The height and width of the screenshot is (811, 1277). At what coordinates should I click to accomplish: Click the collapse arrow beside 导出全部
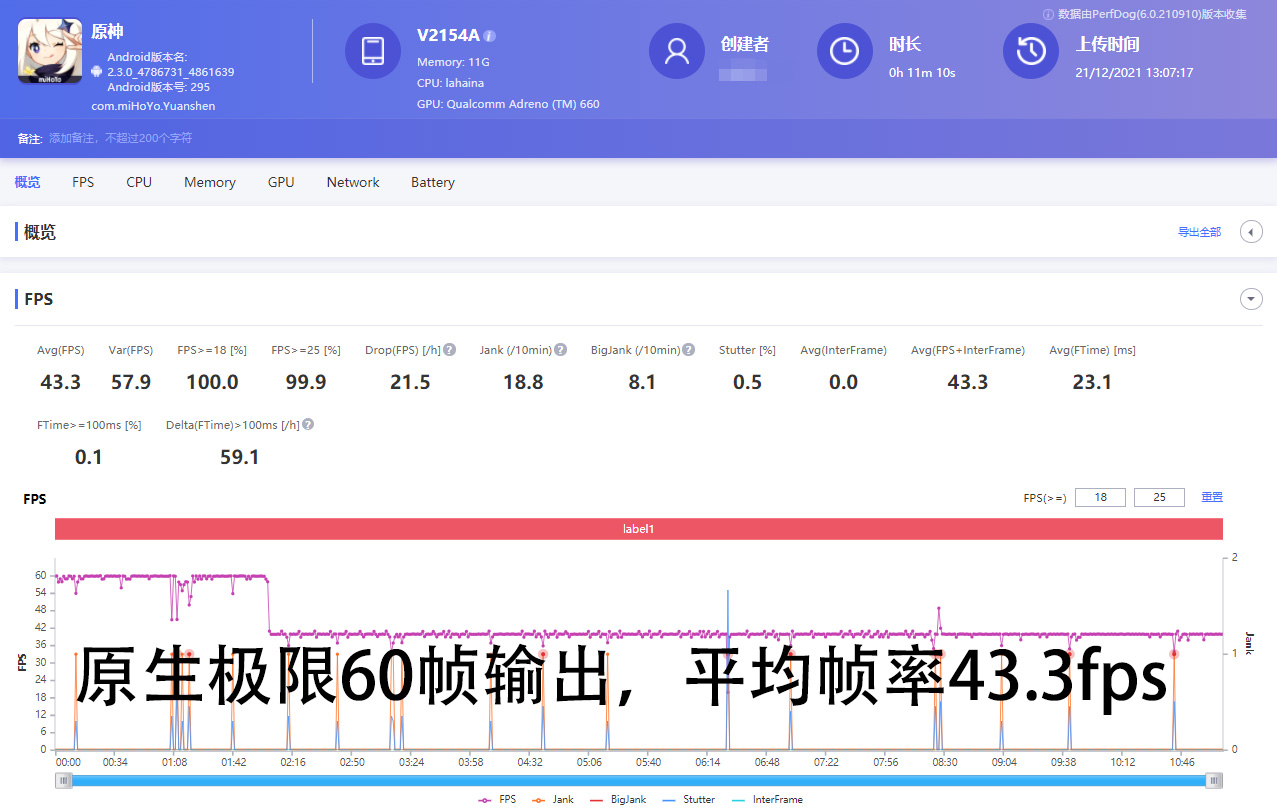point(1251,231)
